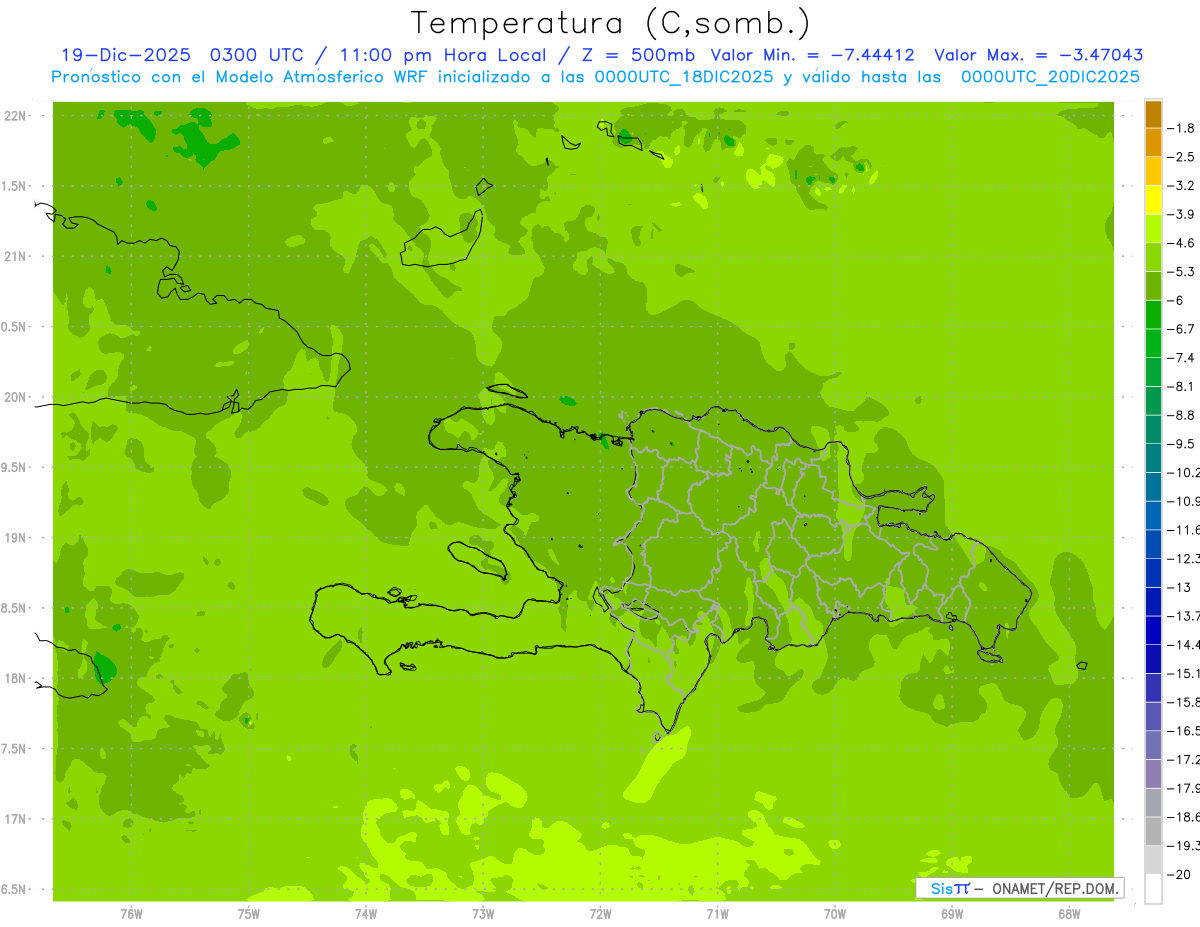Viewport: 1200px width, 927px height.
Task: Click the -20 colorbar value label
Action: coord(1178,874)
